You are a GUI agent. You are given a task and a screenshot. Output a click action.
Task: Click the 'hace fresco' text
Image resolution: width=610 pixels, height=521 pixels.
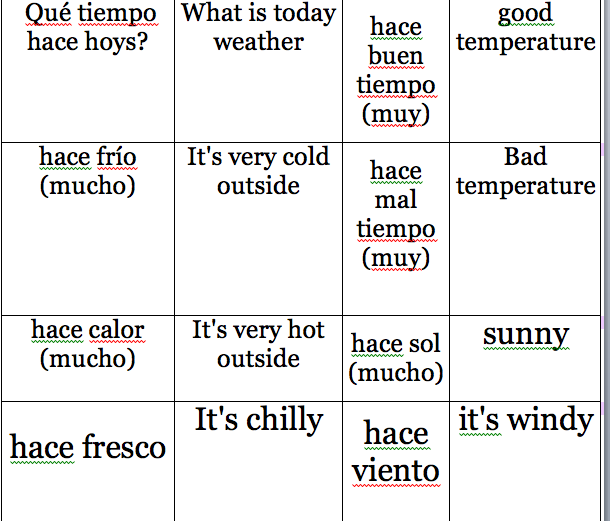point(87,447)
